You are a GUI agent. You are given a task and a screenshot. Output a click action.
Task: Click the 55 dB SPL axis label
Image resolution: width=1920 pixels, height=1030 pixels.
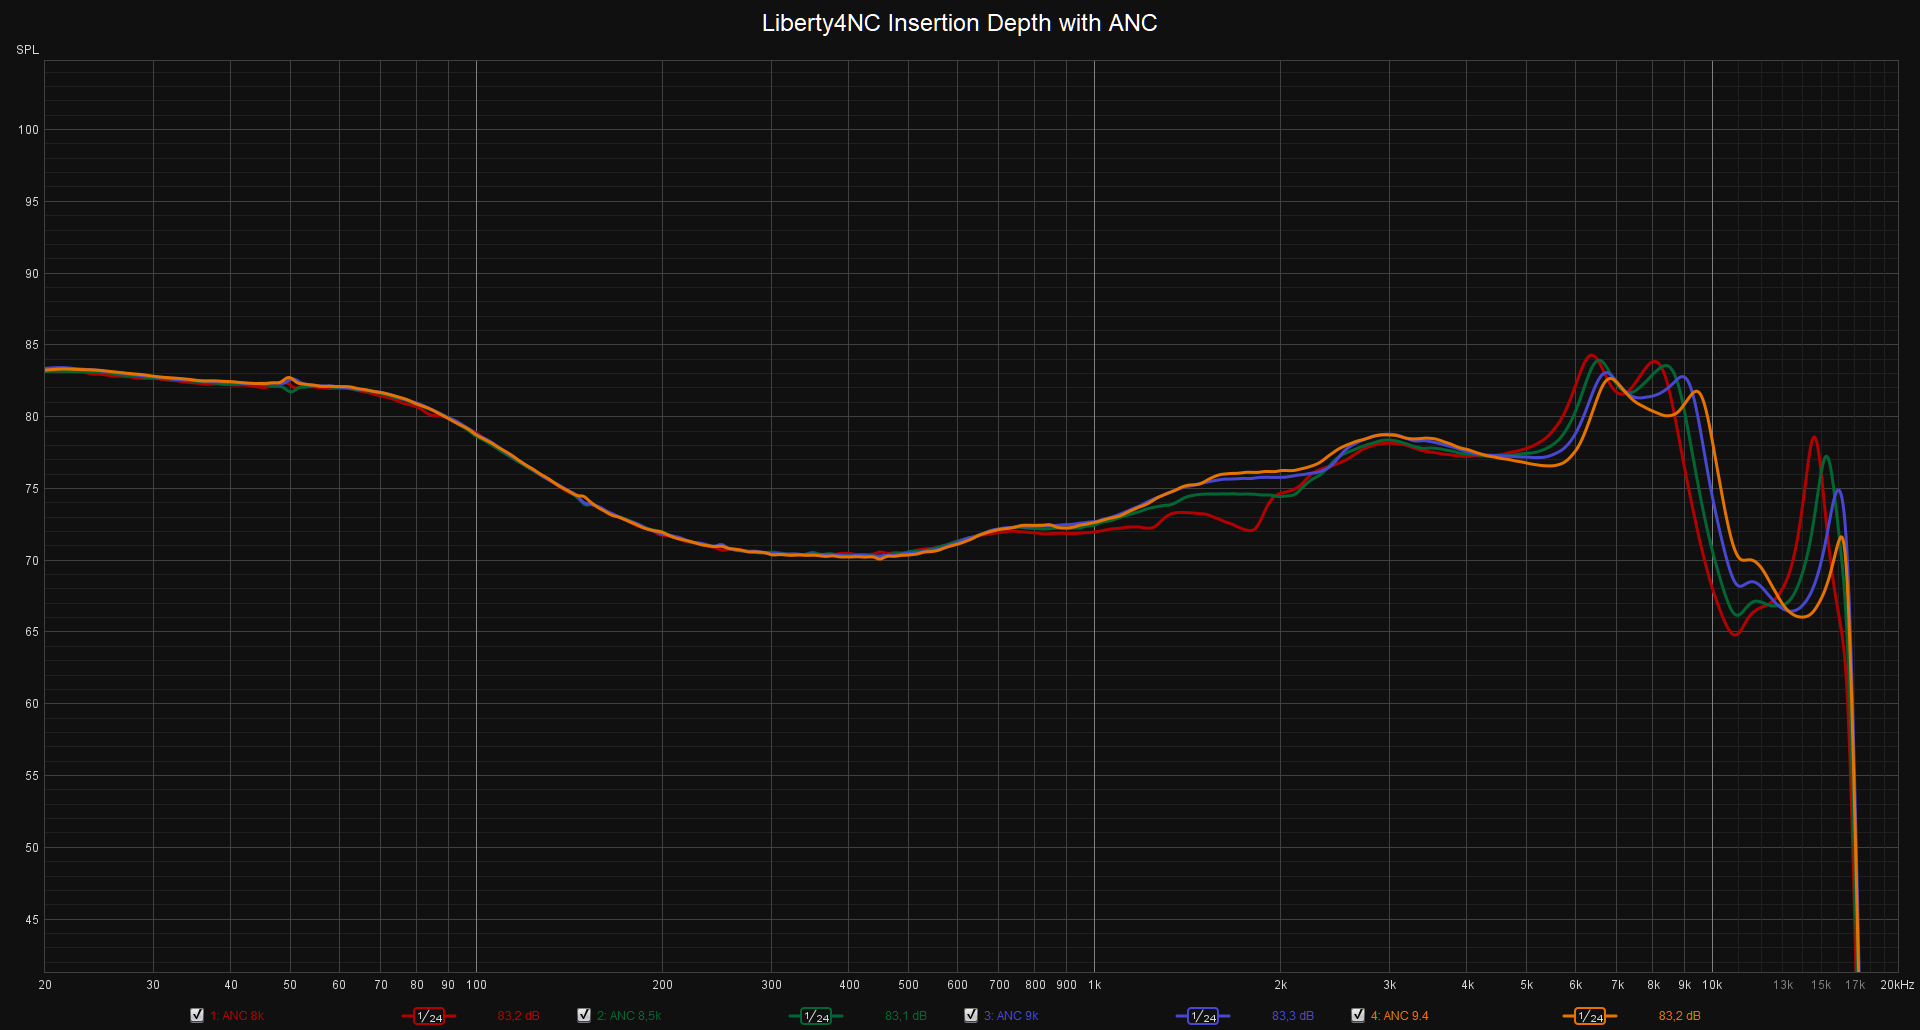32,776
